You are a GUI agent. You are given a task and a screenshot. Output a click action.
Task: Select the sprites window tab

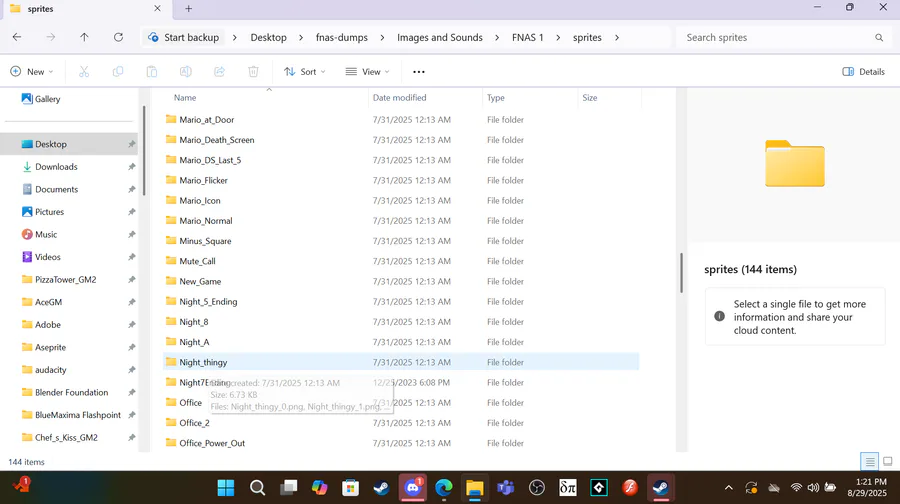pos(86,9)
